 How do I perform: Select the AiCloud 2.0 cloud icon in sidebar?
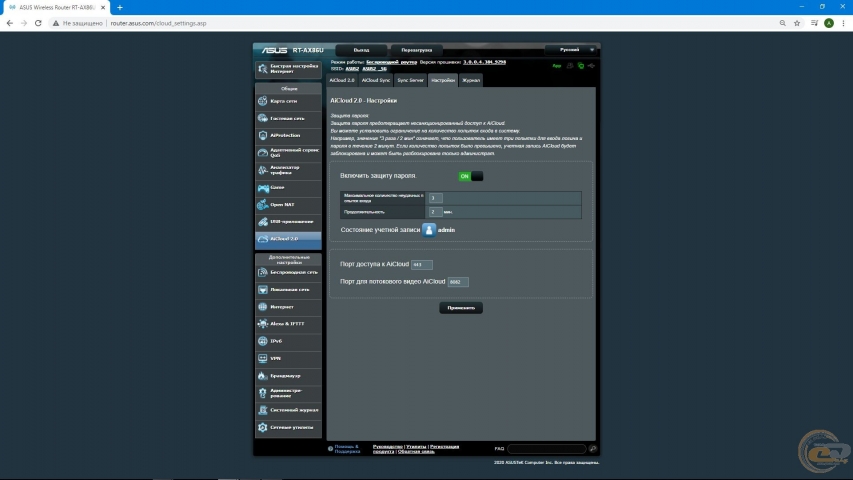click(263, 239)
